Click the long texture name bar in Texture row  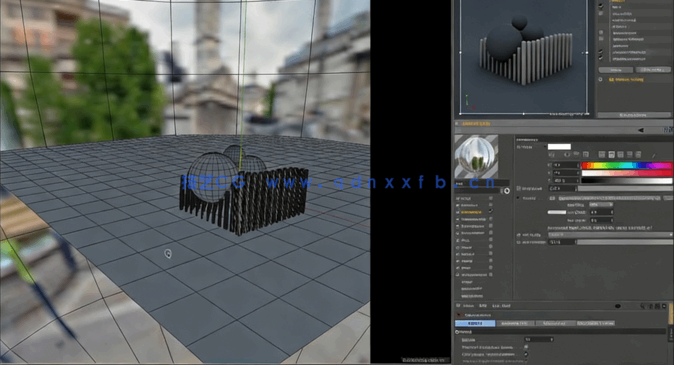point(609,198)
